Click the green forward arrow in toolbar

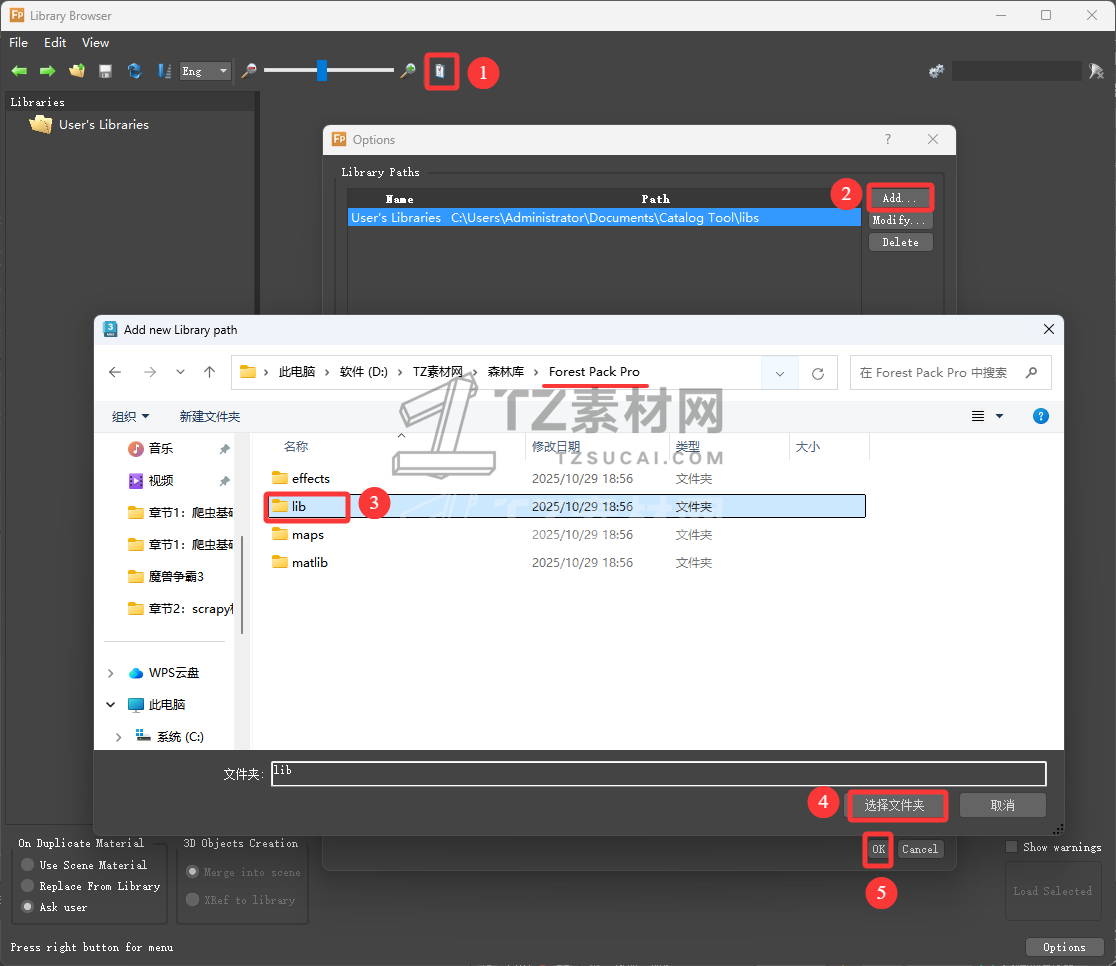pyautogui.click(x=48, y=71)
